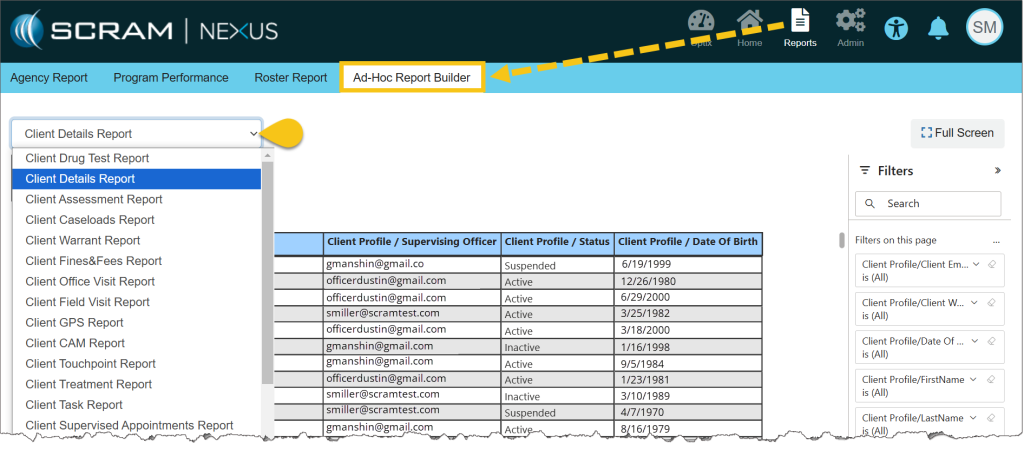Open the Optix dashboard gauge icon
The height and width of the screenshot is (450, 1024).
point(703,24)
